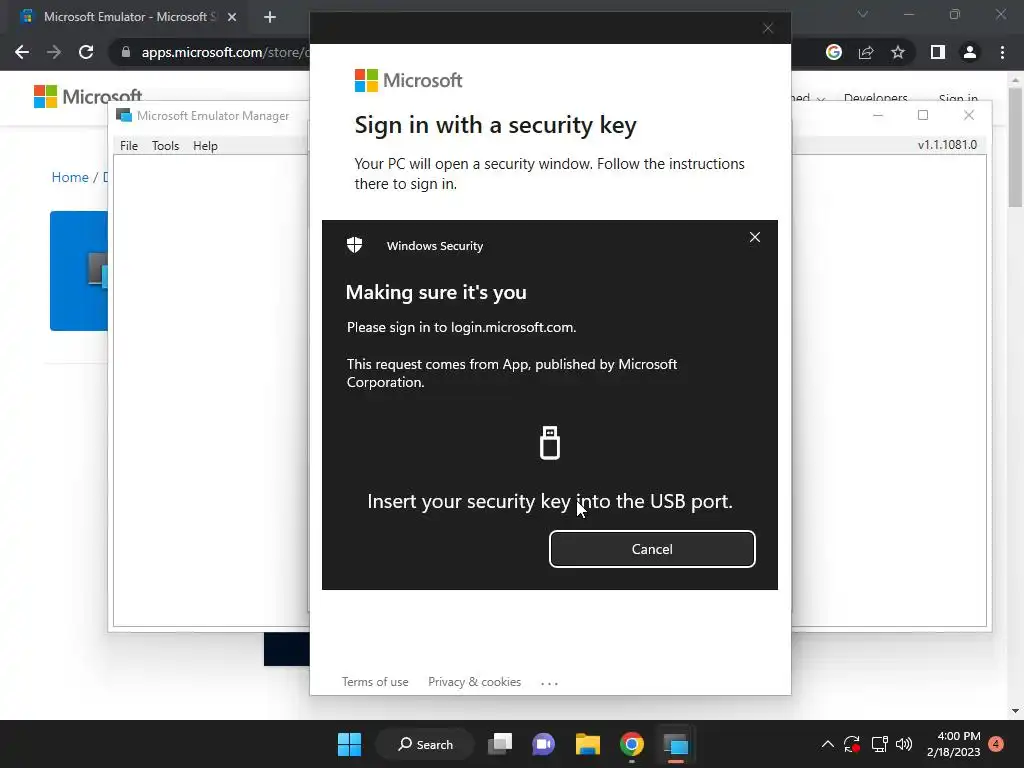Image resolution: width=1024 pixels, height=768 pixels.
Task: Click the Emulator Manager title bar icon
Action: point(123,116)
